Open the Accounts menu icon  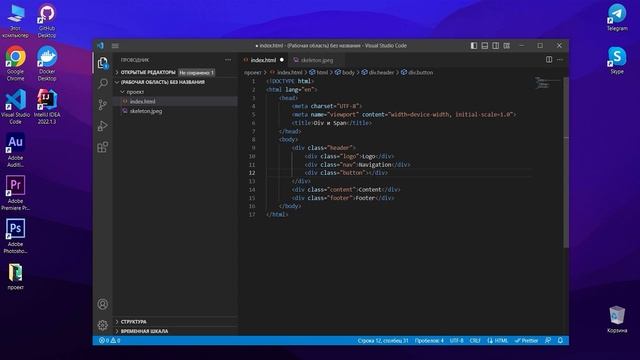(x=103, y=304)
